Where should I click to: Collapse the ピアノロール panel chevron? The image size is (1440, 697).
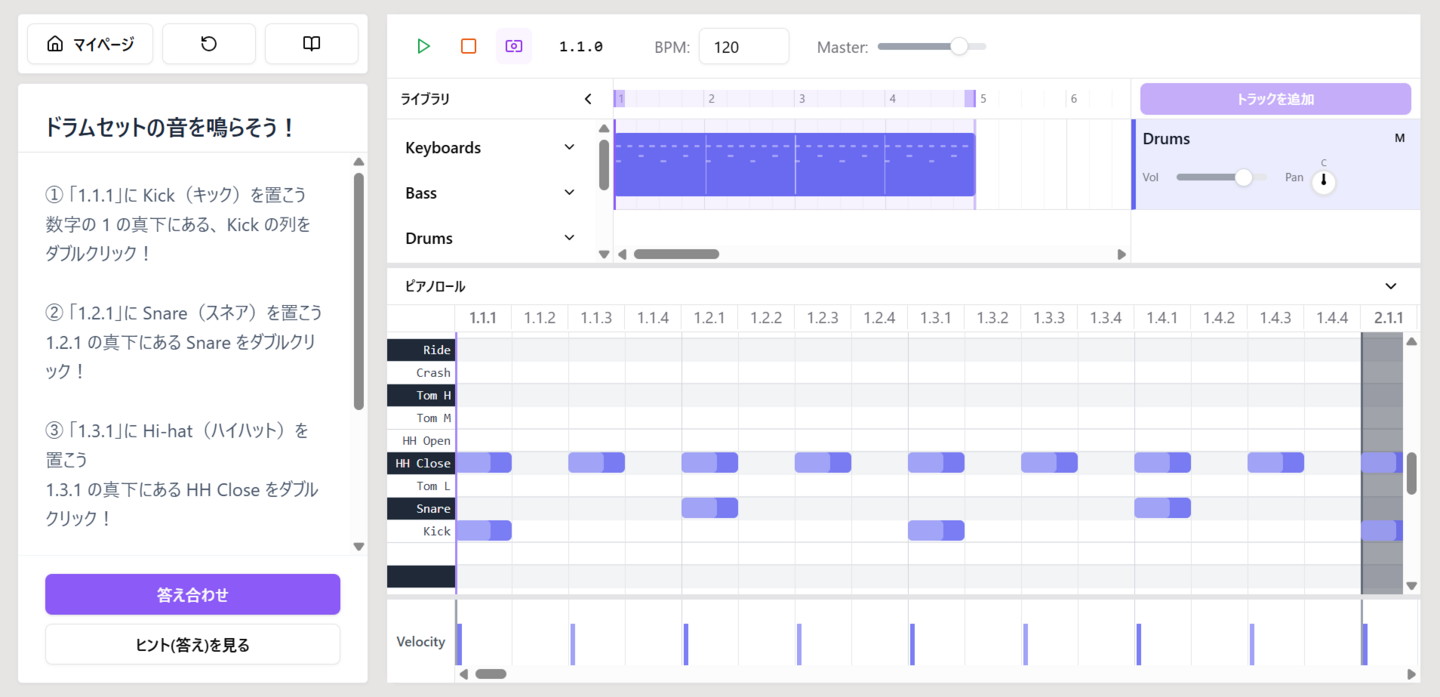(1390, 287)
